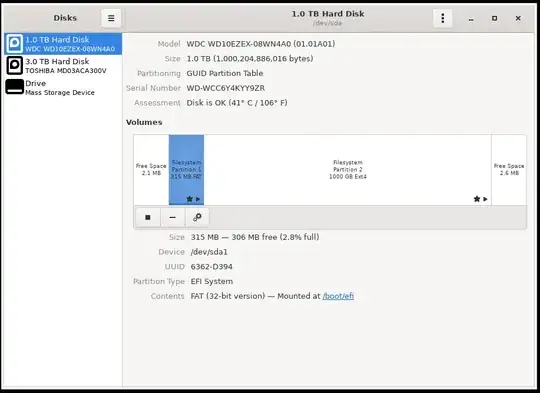This screenshot has width=540, height=393.
Task: Click the 315 MB — 306 MB free text
Action: coord(255,237)
